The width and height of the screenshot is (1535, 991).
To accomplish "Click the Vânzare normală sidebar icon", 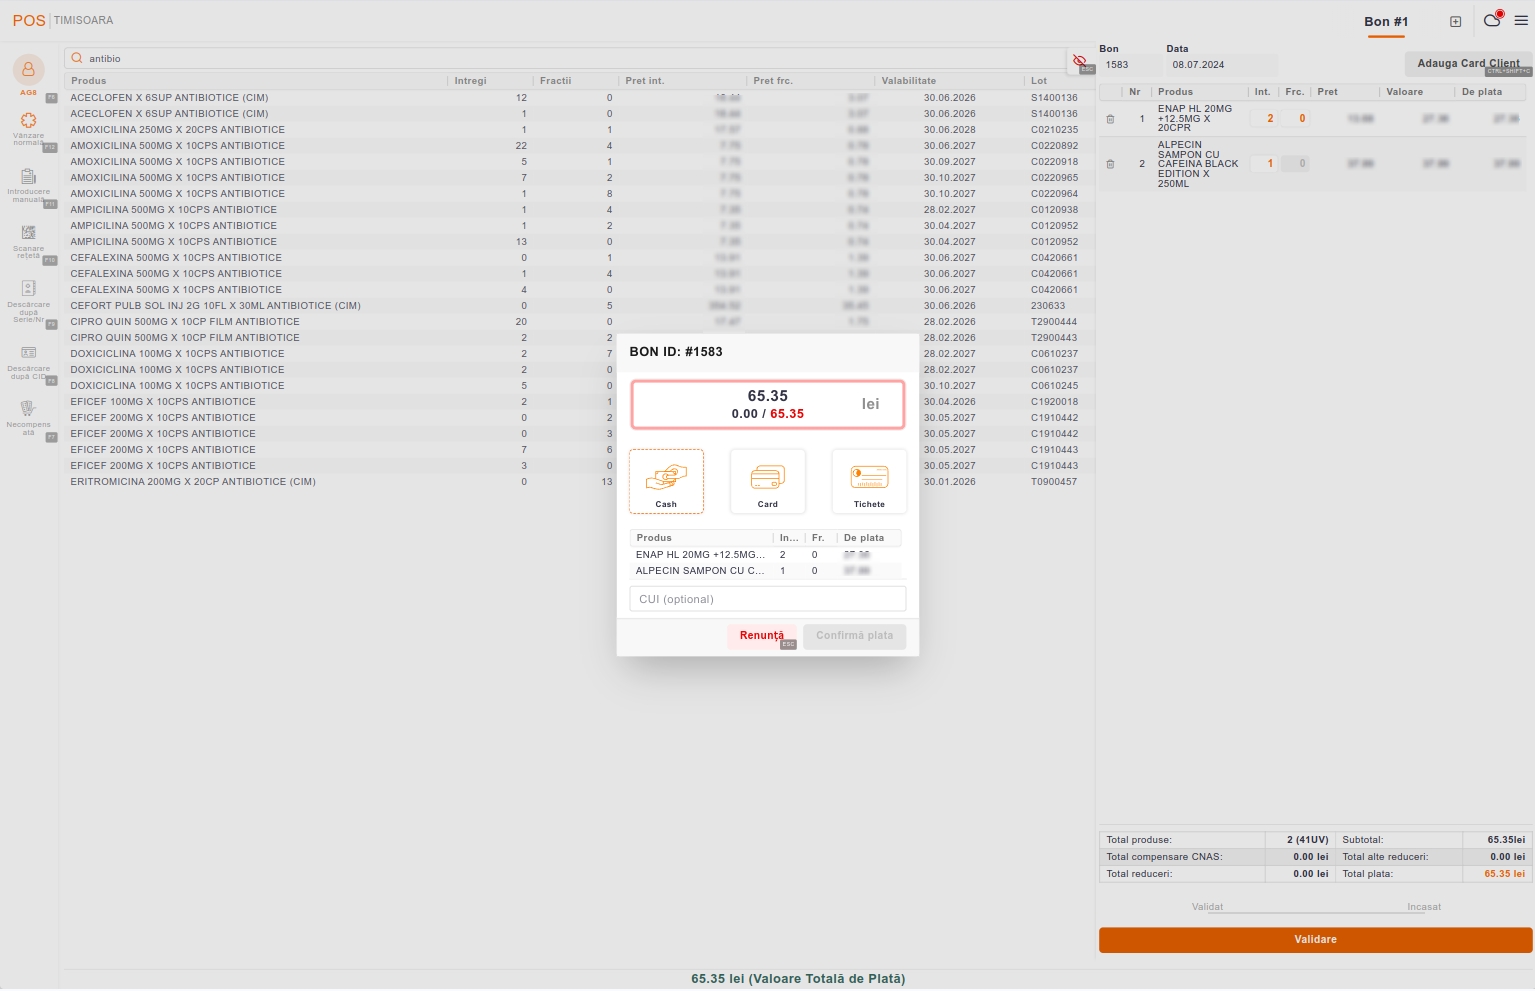I will [x=28, y=121].
